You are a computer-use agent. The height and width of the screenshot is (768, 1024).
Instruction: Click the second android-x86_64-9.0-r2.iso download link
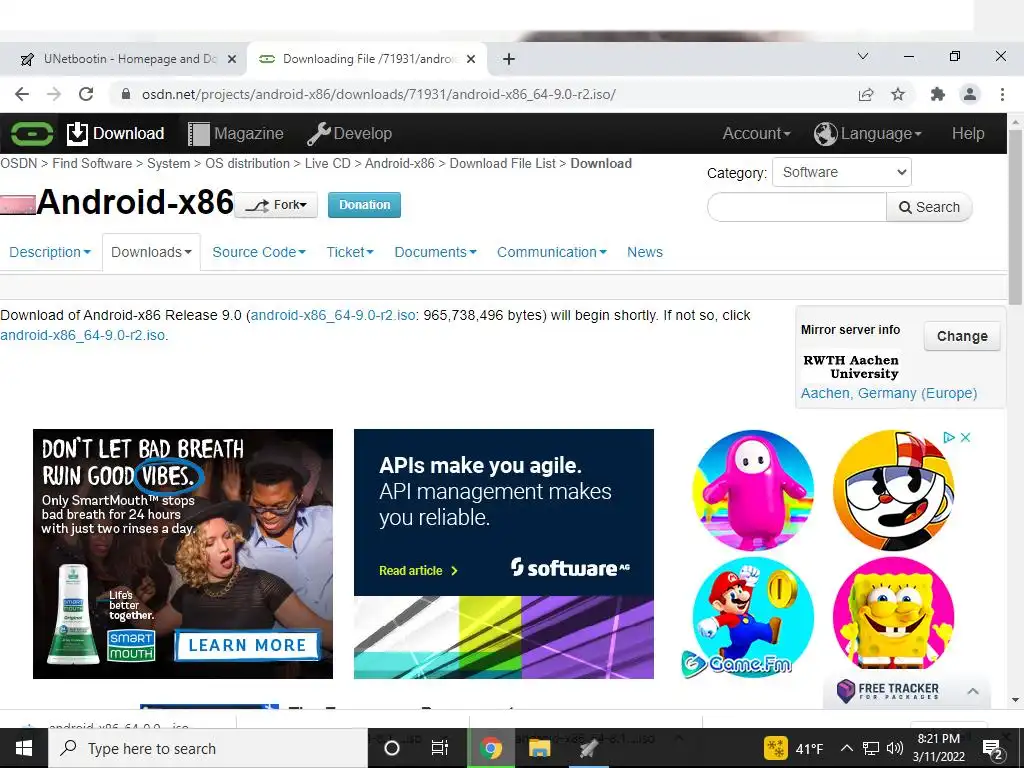(83, 336)
